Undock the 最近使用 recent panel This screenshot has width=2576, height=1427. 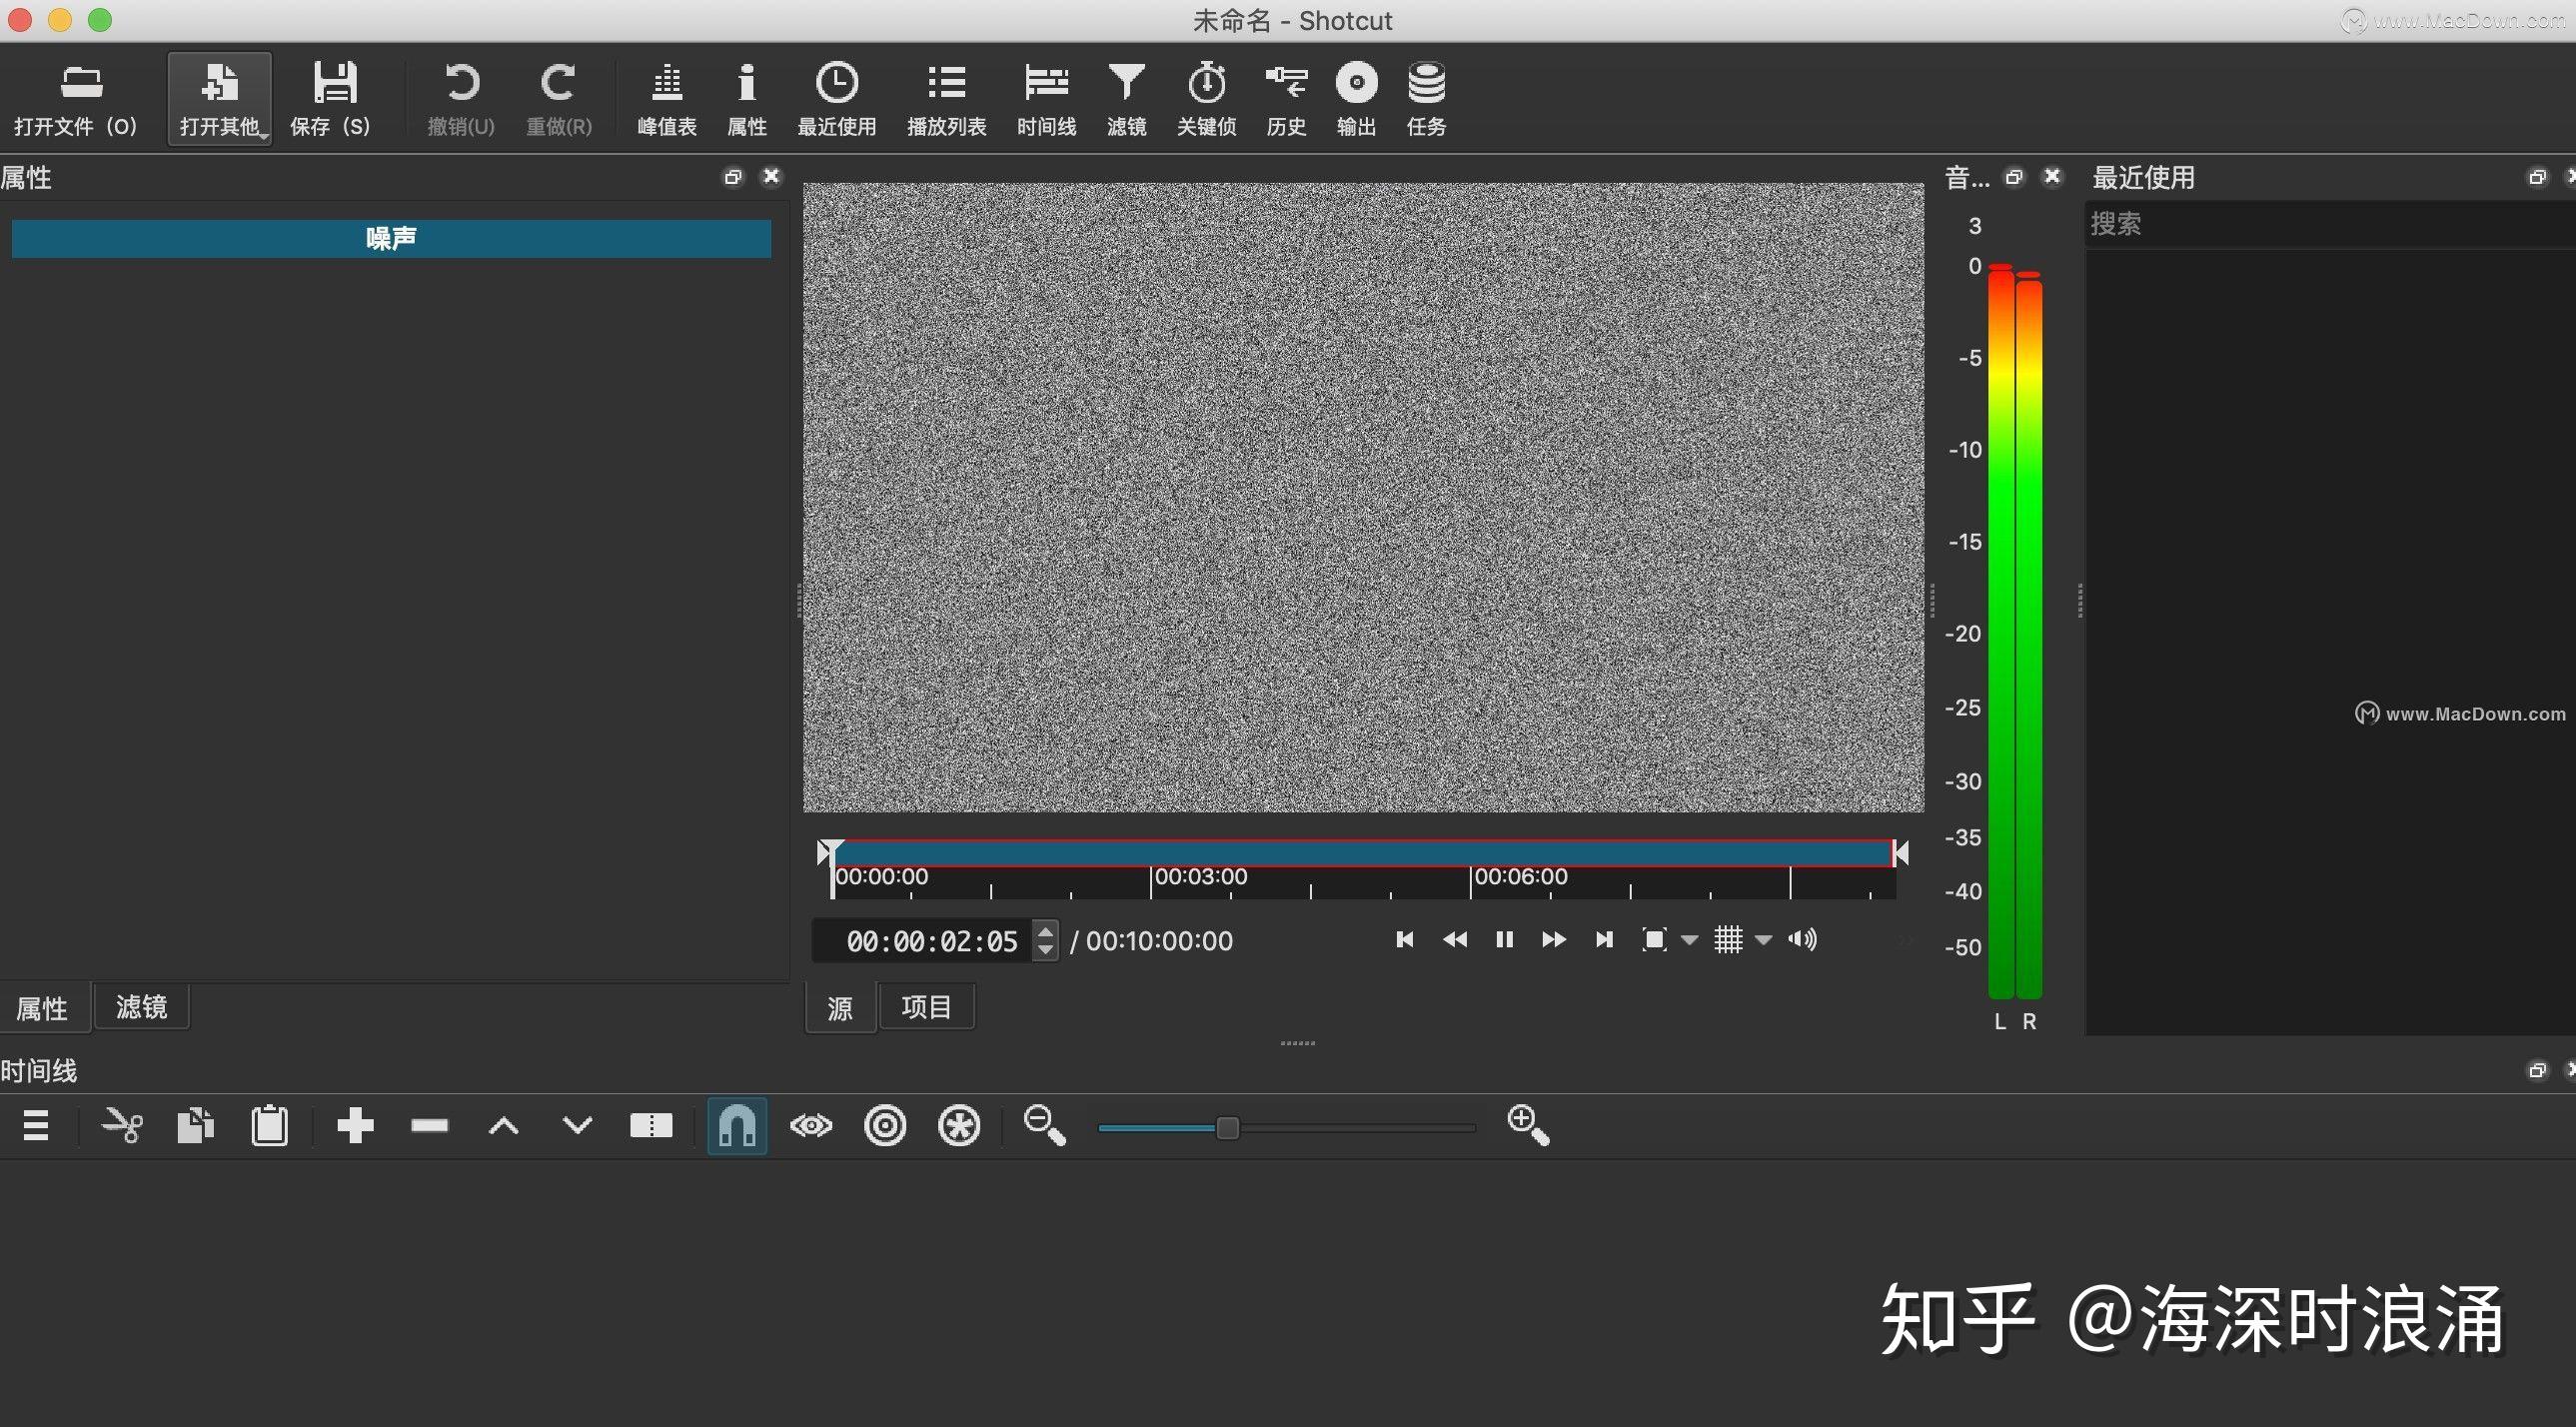[x=2537, y=177]
